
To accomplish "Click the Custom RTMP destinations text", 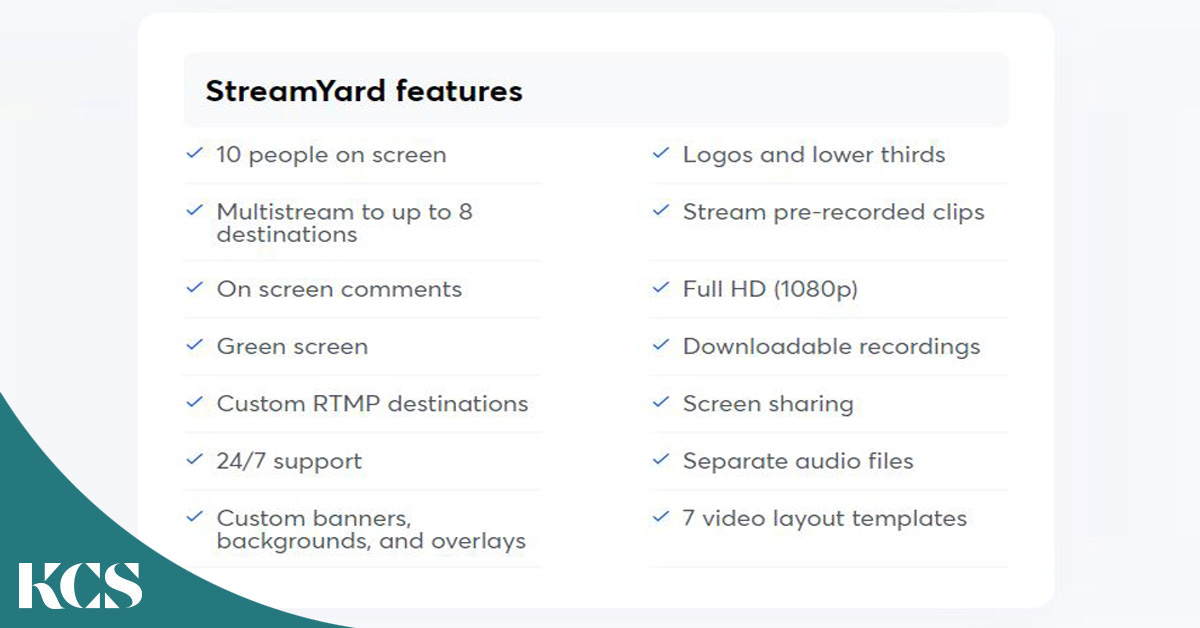I will coord(372,404).
